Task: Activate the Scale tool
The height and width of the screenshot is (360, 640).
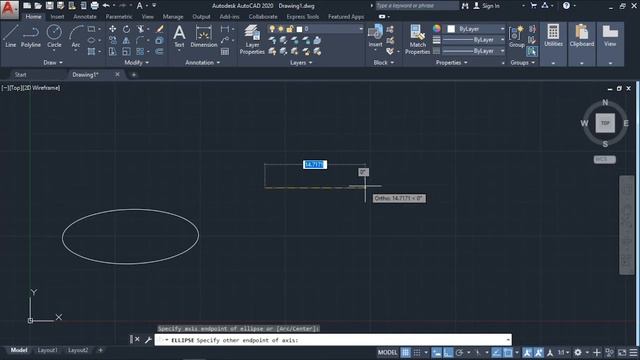Action: click(127, 51)
